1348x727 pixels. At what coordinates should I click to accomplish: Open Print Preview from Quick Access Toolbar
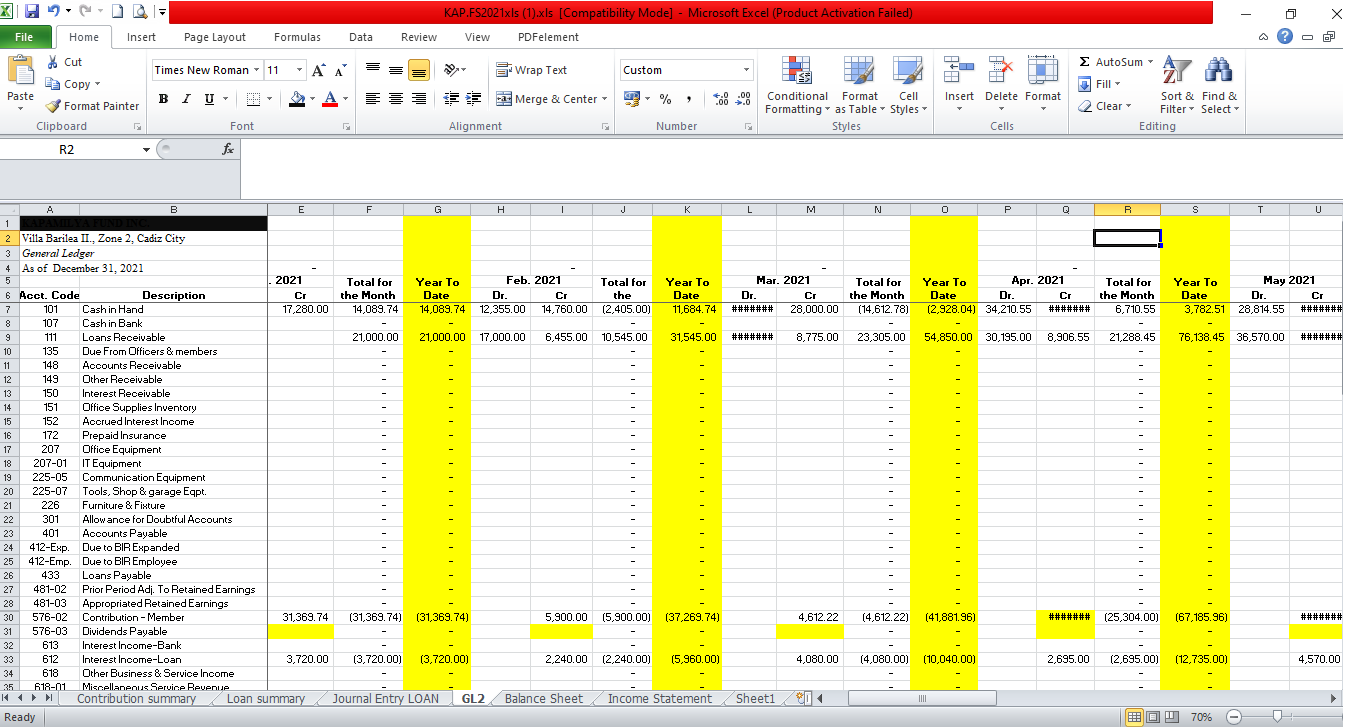point(140,13)
